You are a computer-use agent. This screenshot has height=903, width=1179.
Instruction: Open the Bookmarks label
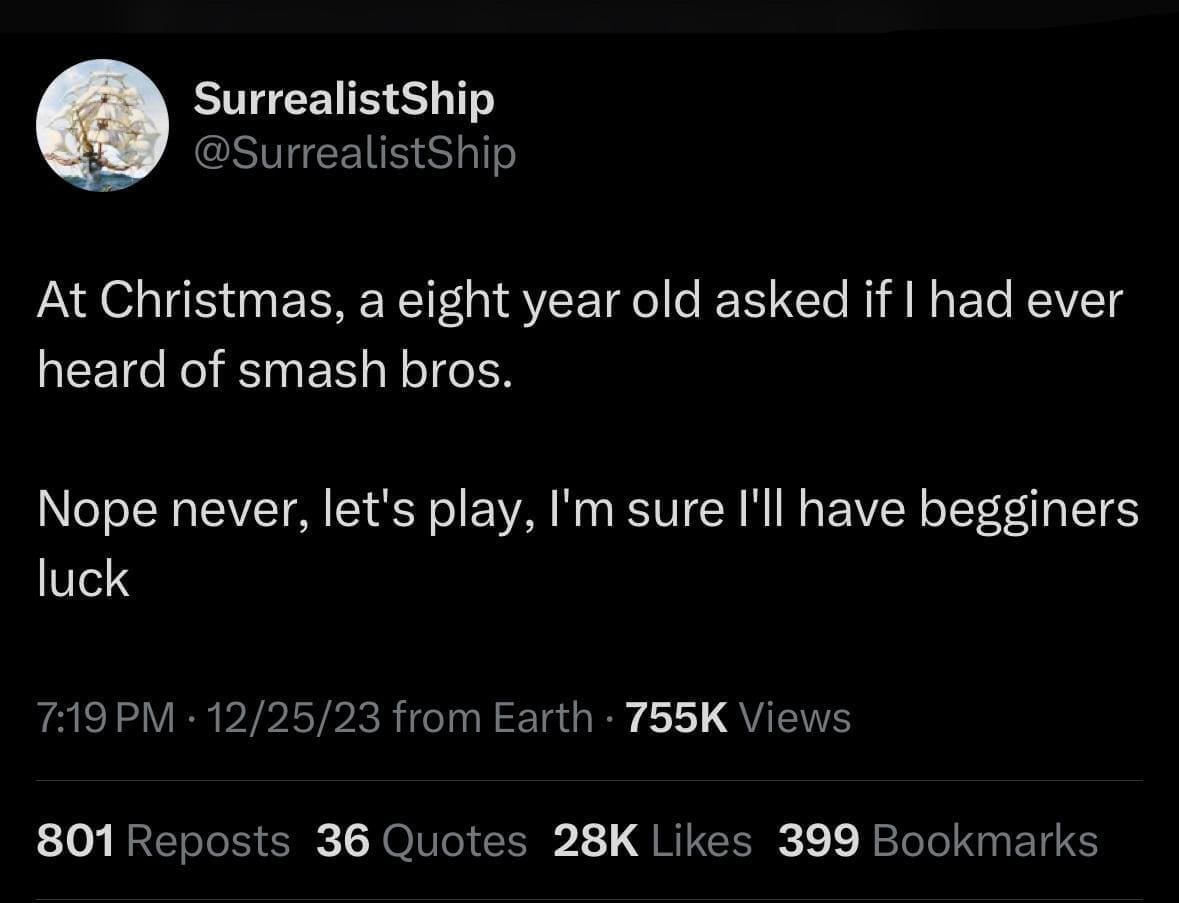[x=985, y=841]
